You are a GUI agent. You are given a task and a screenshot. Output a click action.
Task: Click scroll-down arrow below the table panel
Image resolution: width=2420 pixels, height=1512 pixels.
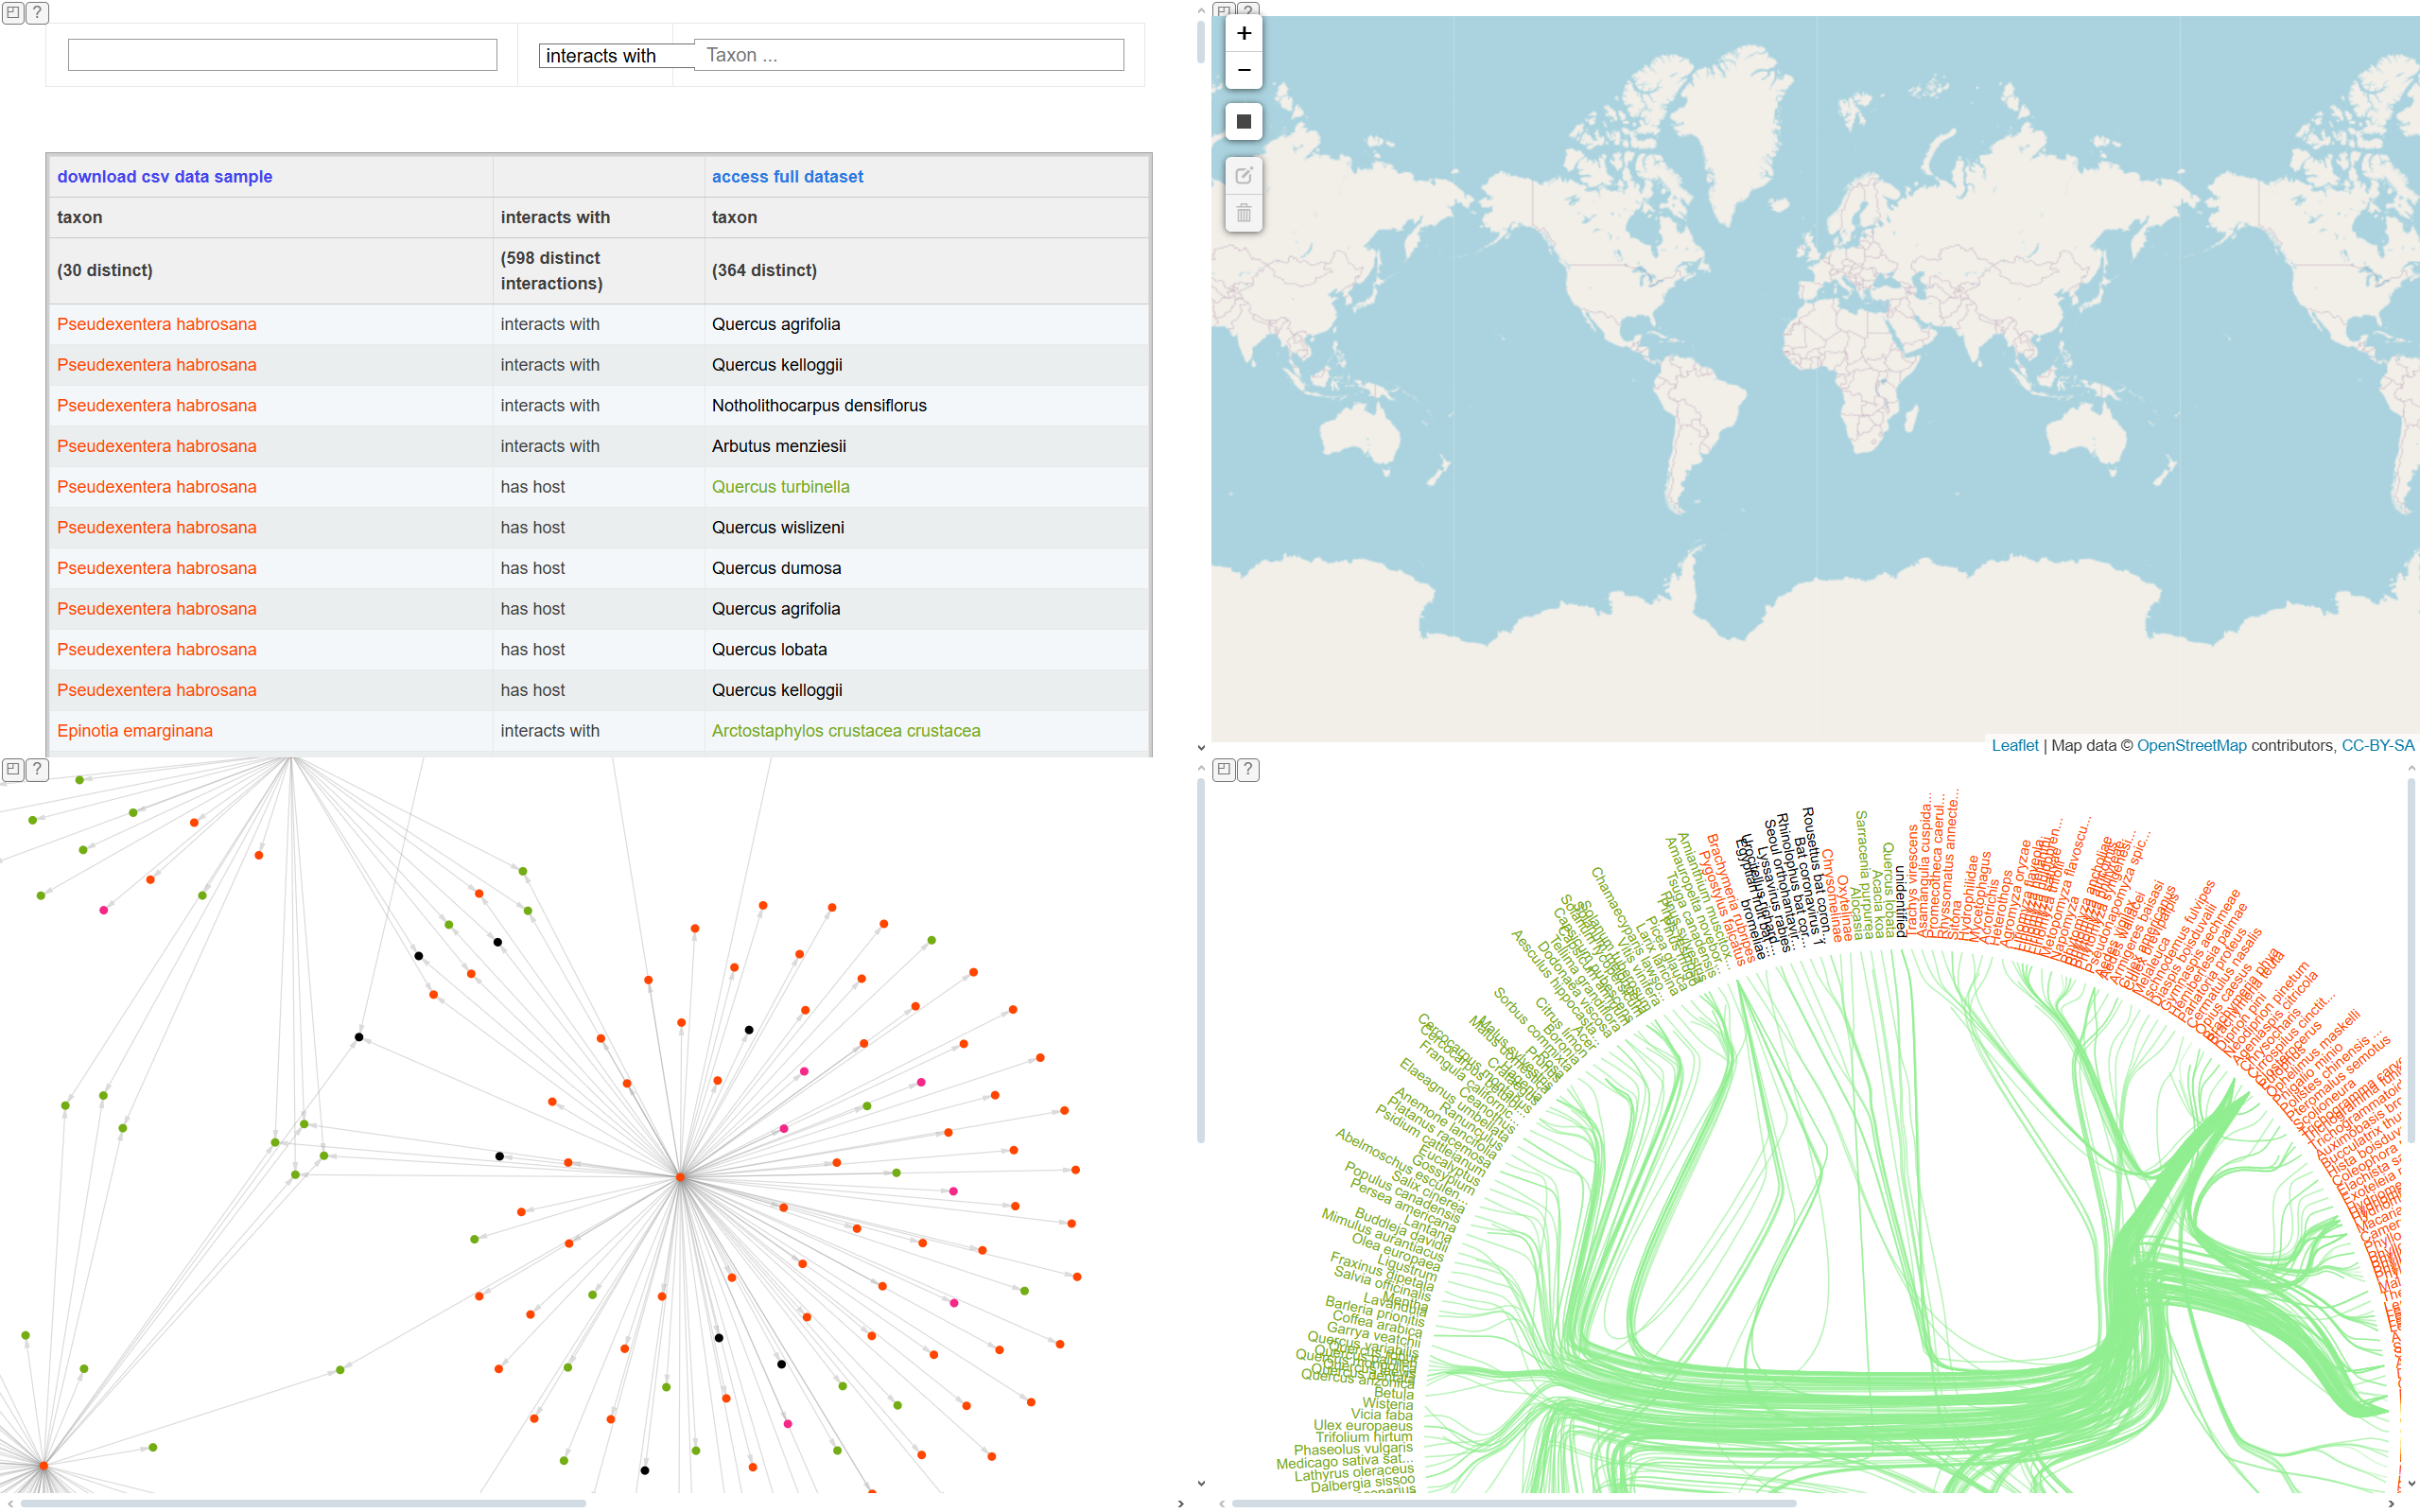[1201, 747]
